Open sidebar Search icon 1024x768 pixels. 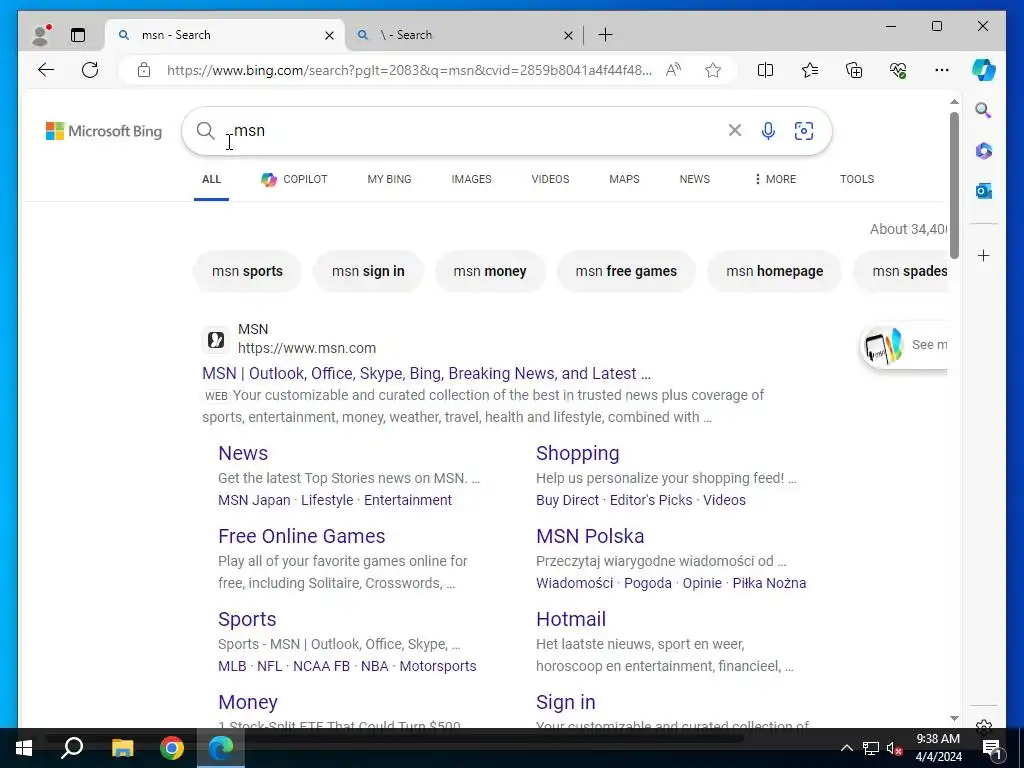click(984, 110)
